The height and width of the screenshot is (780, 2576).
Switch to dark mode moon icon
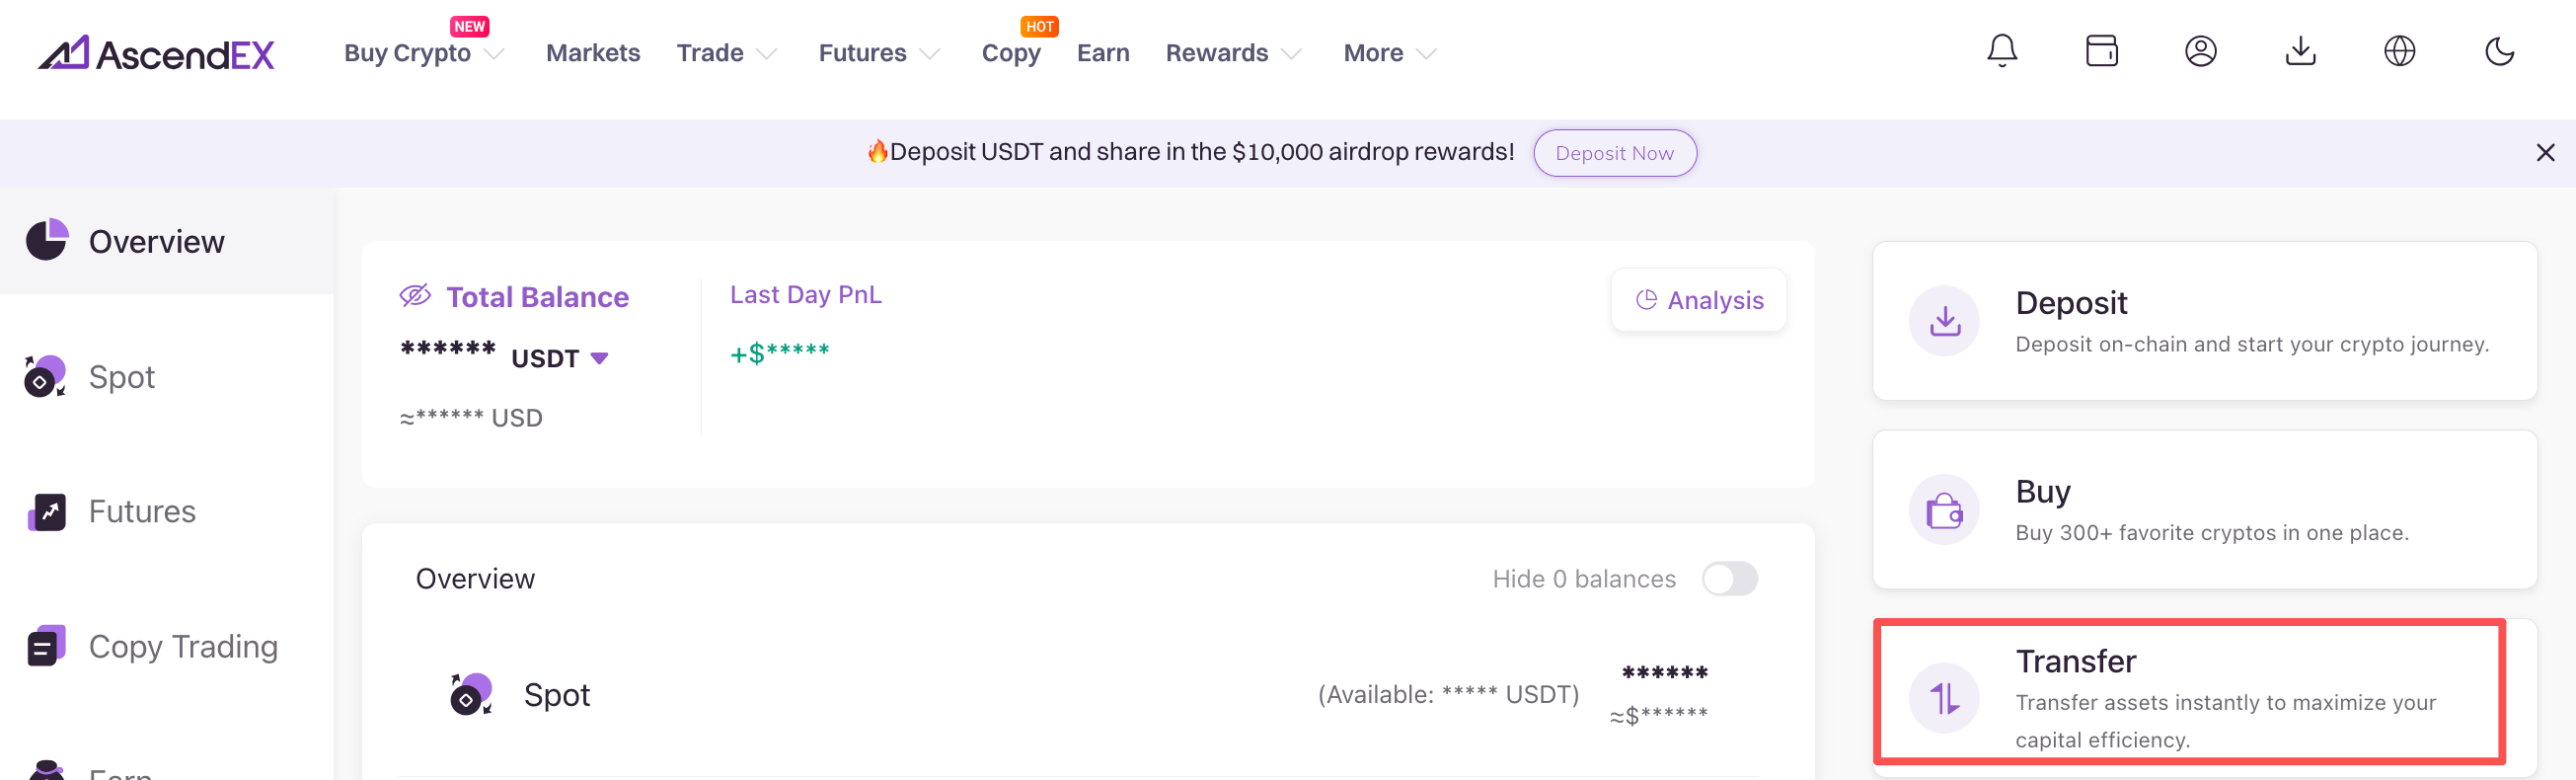click(x=2499, y=51)
